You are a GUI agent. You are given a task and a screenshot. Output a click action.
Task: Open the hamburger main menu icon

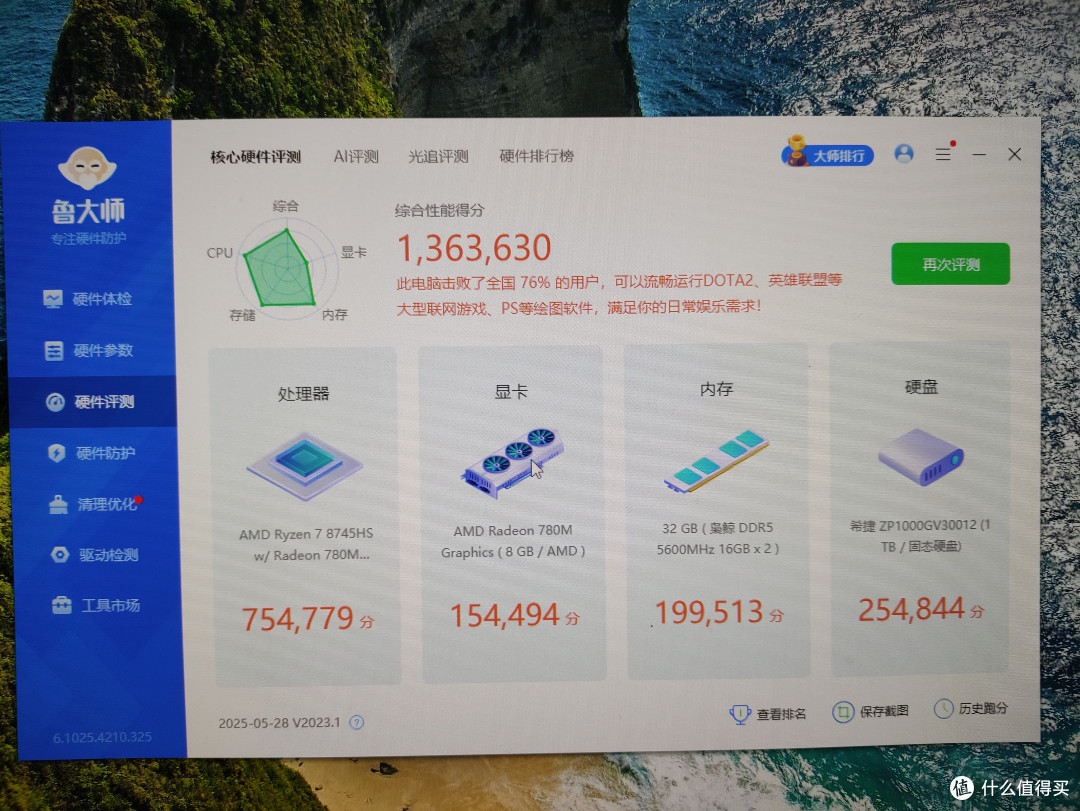click(x=944, y=154)
